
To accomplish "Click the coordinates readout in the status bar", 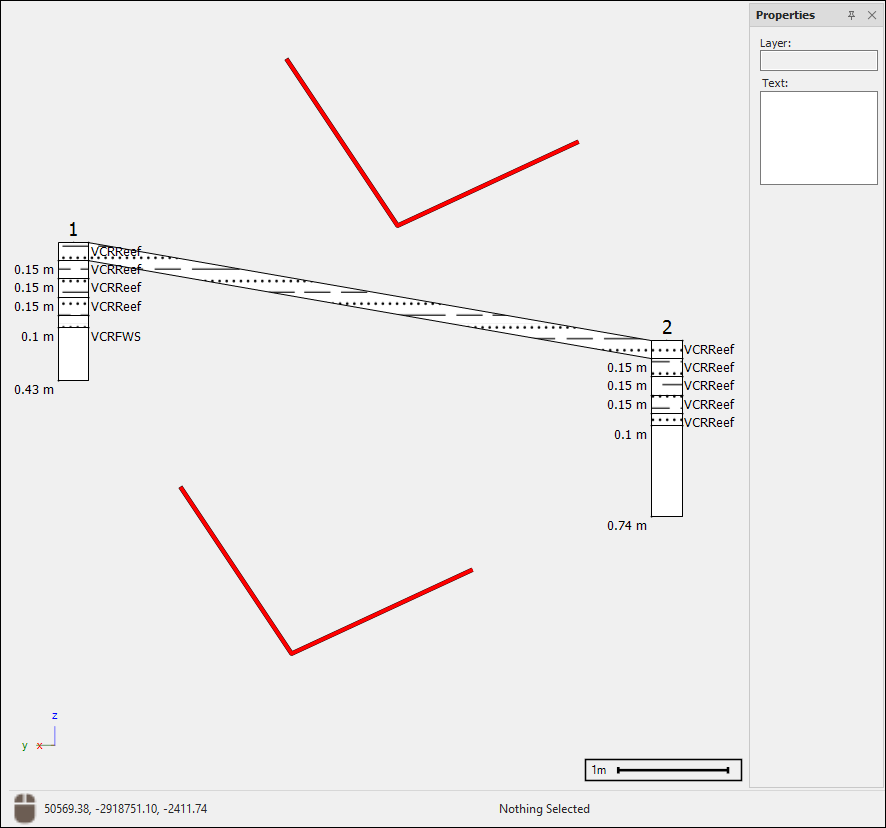I will [126, 809].
